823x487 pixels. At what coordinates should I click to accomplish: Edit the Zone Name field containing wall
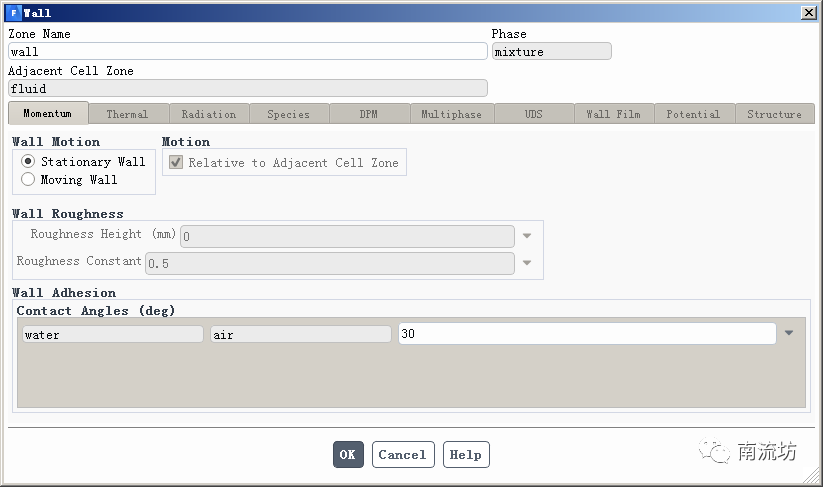click(x=248, y=51)
